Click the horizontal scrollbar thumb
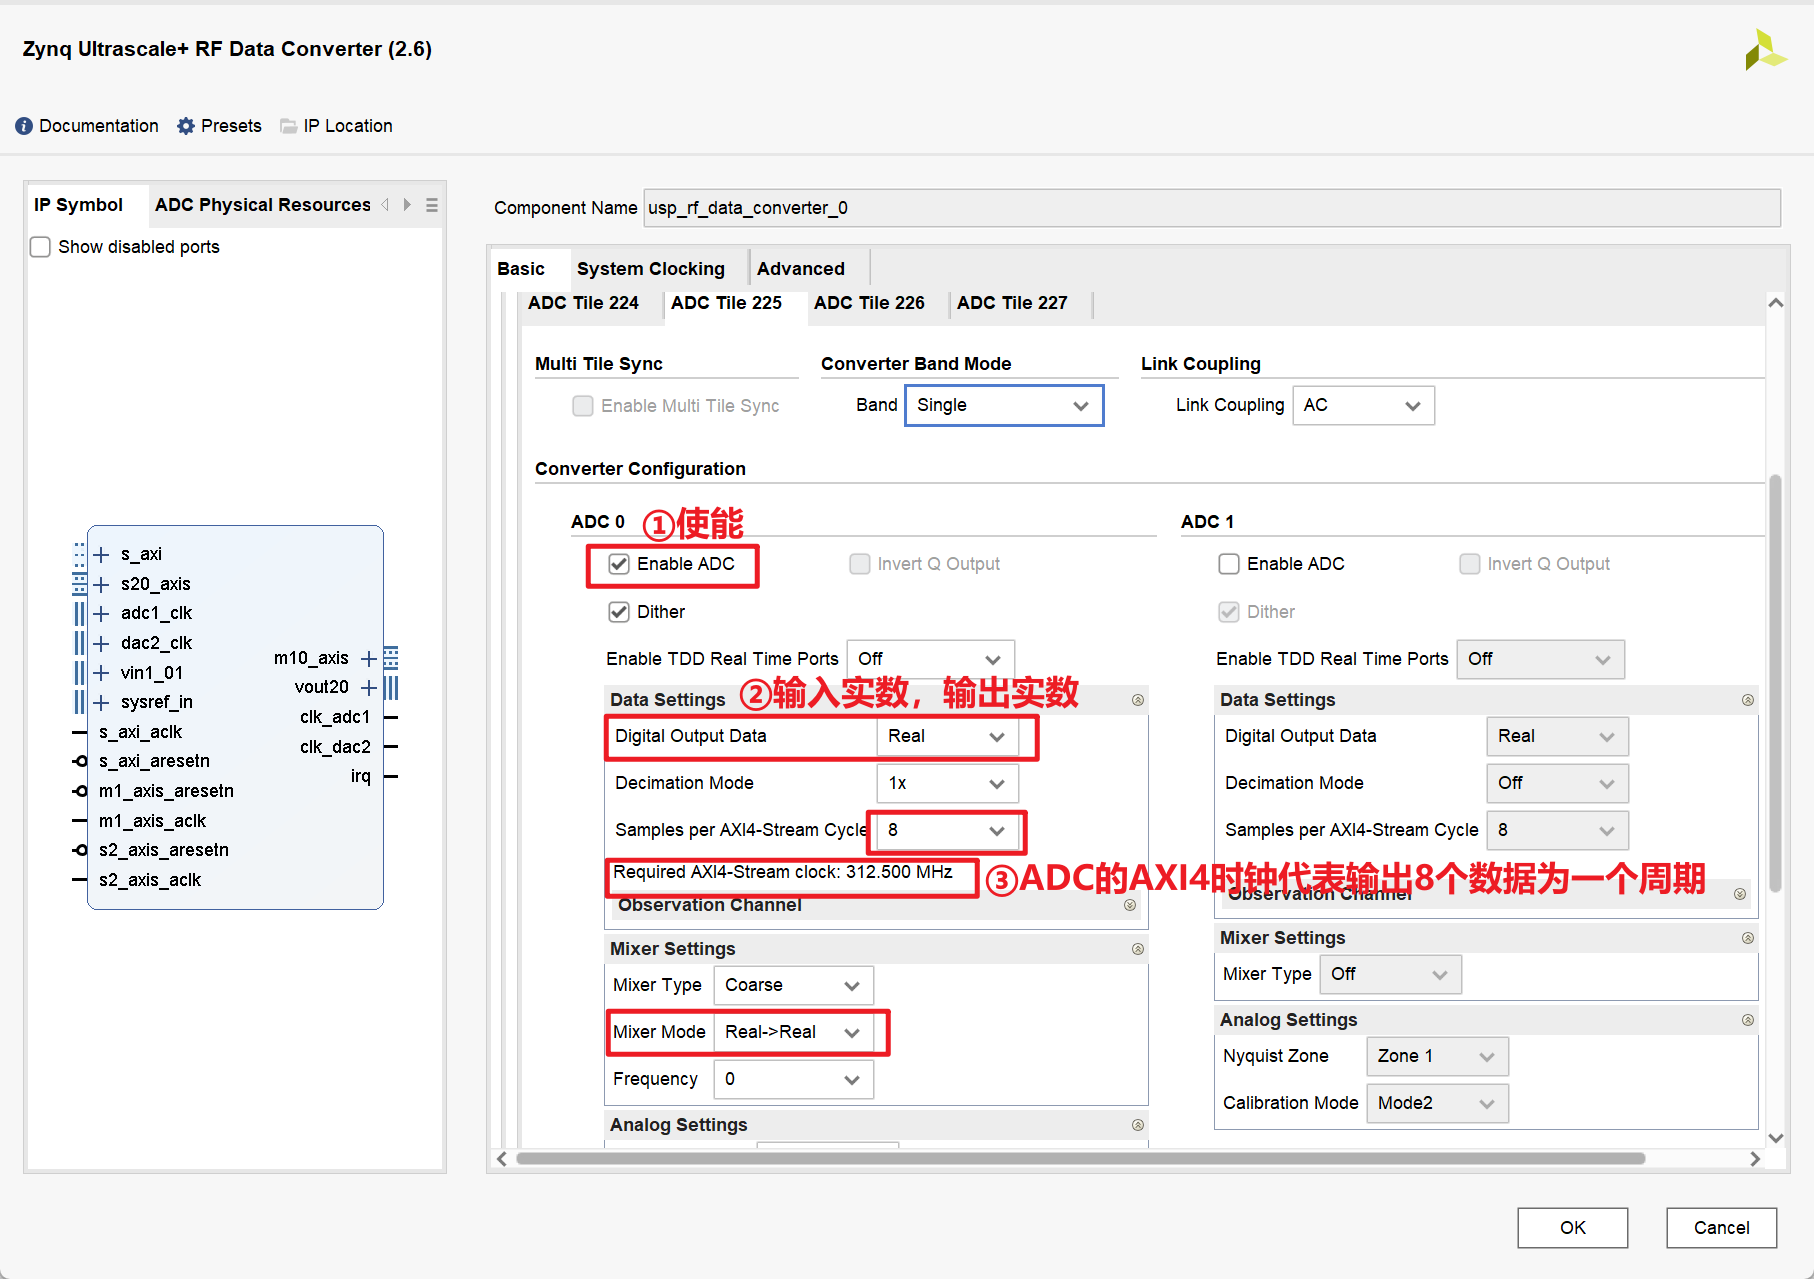 pos(1081,1159)
